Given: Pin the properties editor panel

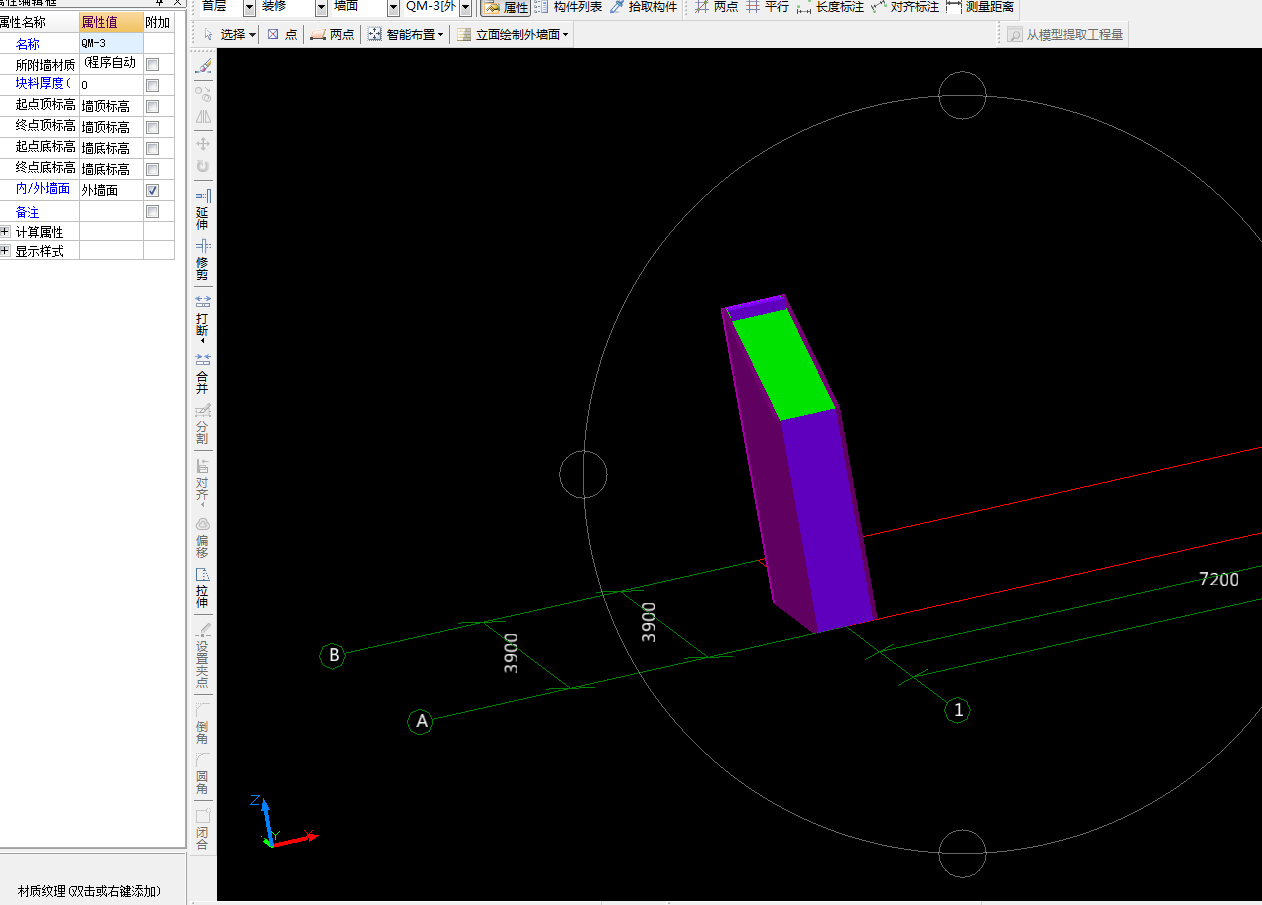Looking at the screenshot, I should click(160, 3).
